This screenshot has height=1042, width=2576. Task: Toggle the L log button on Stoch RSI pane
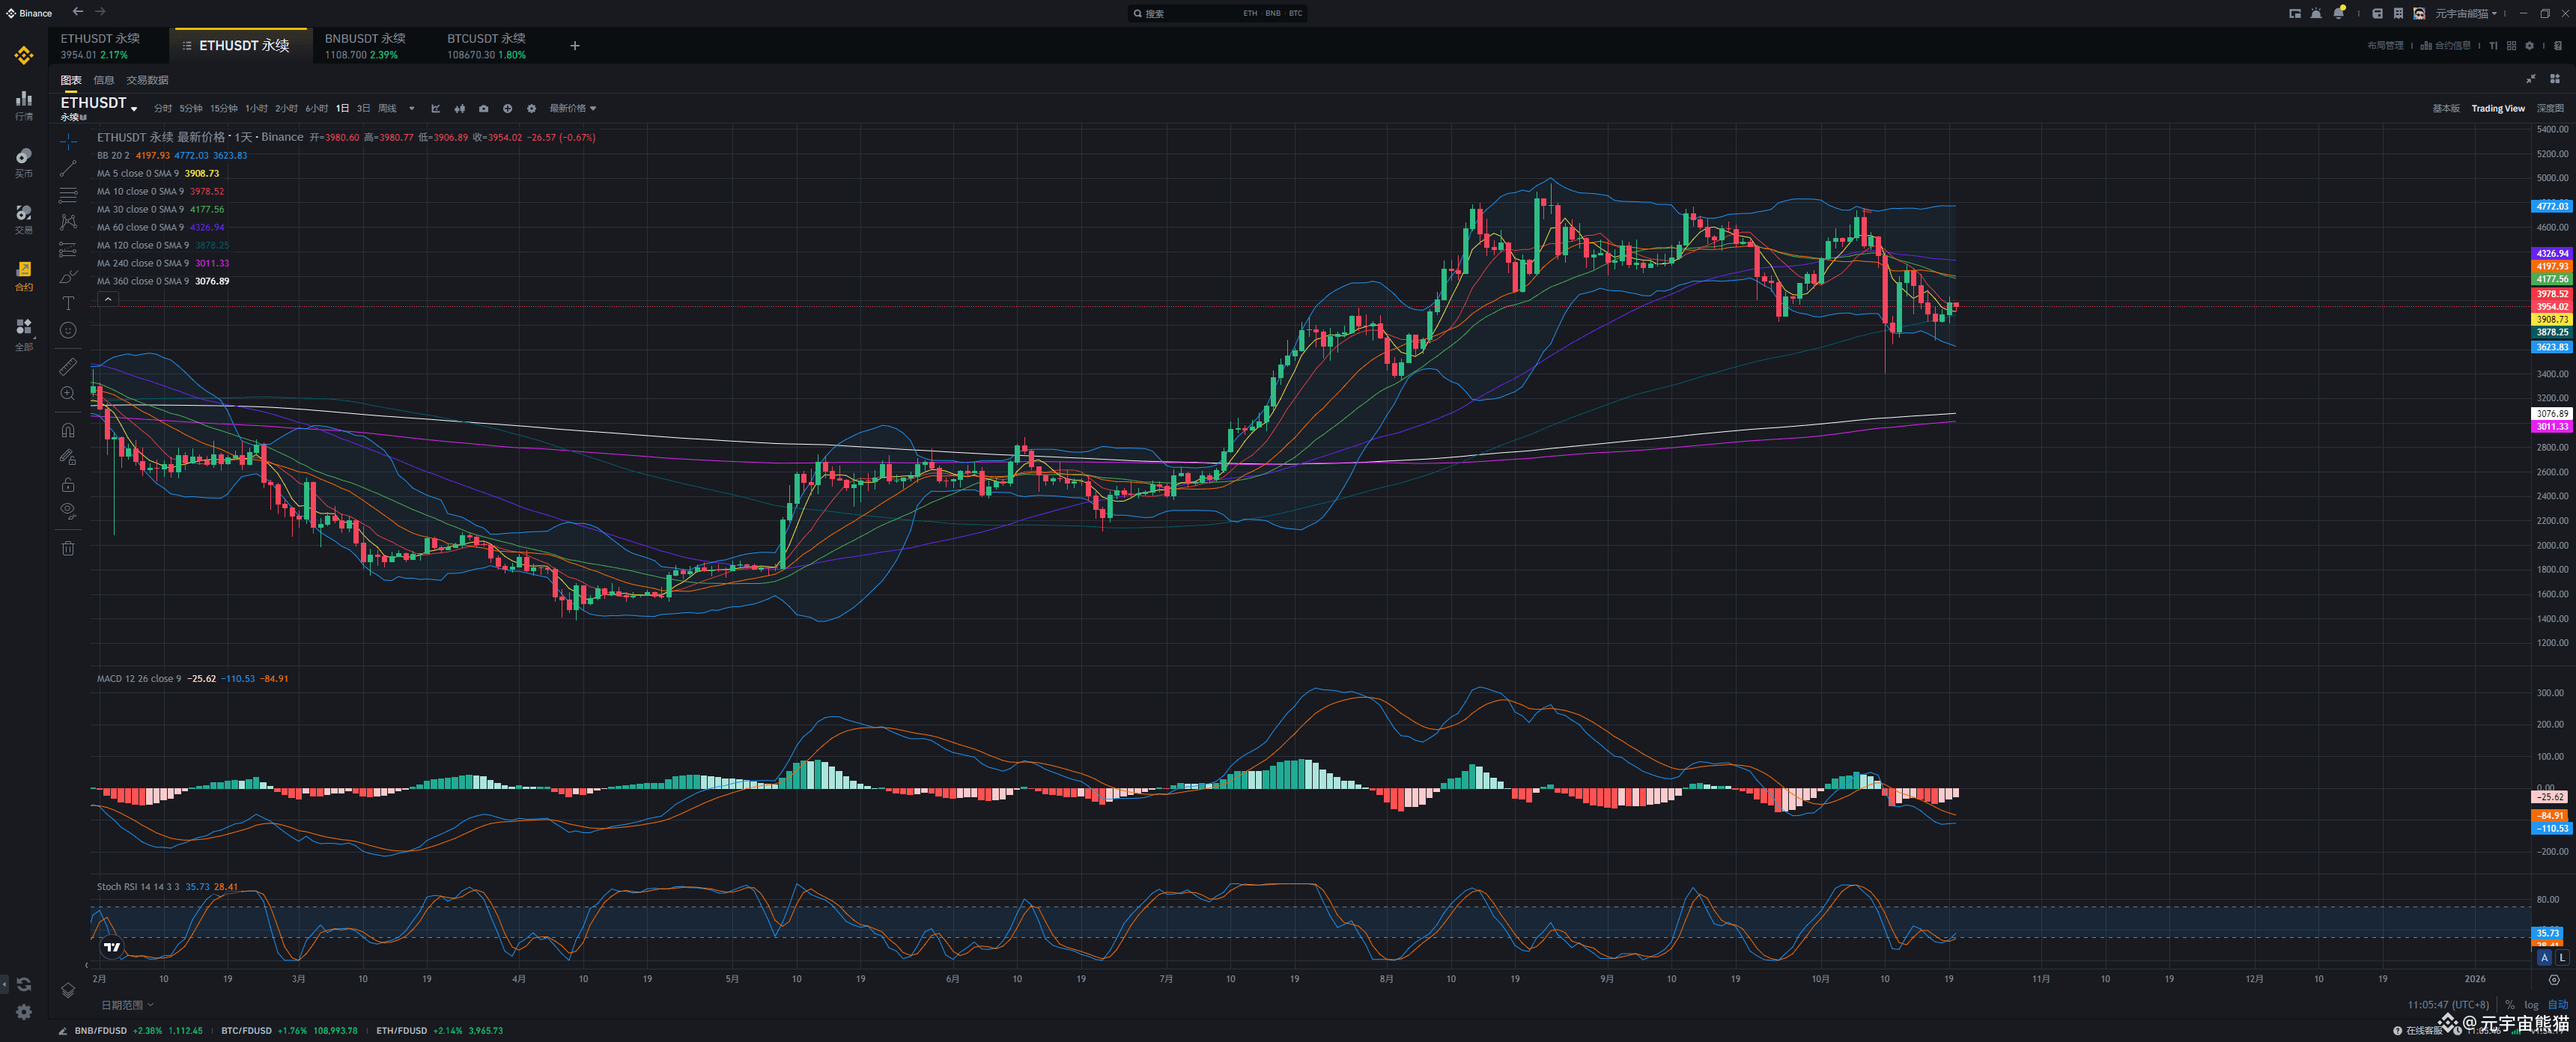[x=2562, y=957]
